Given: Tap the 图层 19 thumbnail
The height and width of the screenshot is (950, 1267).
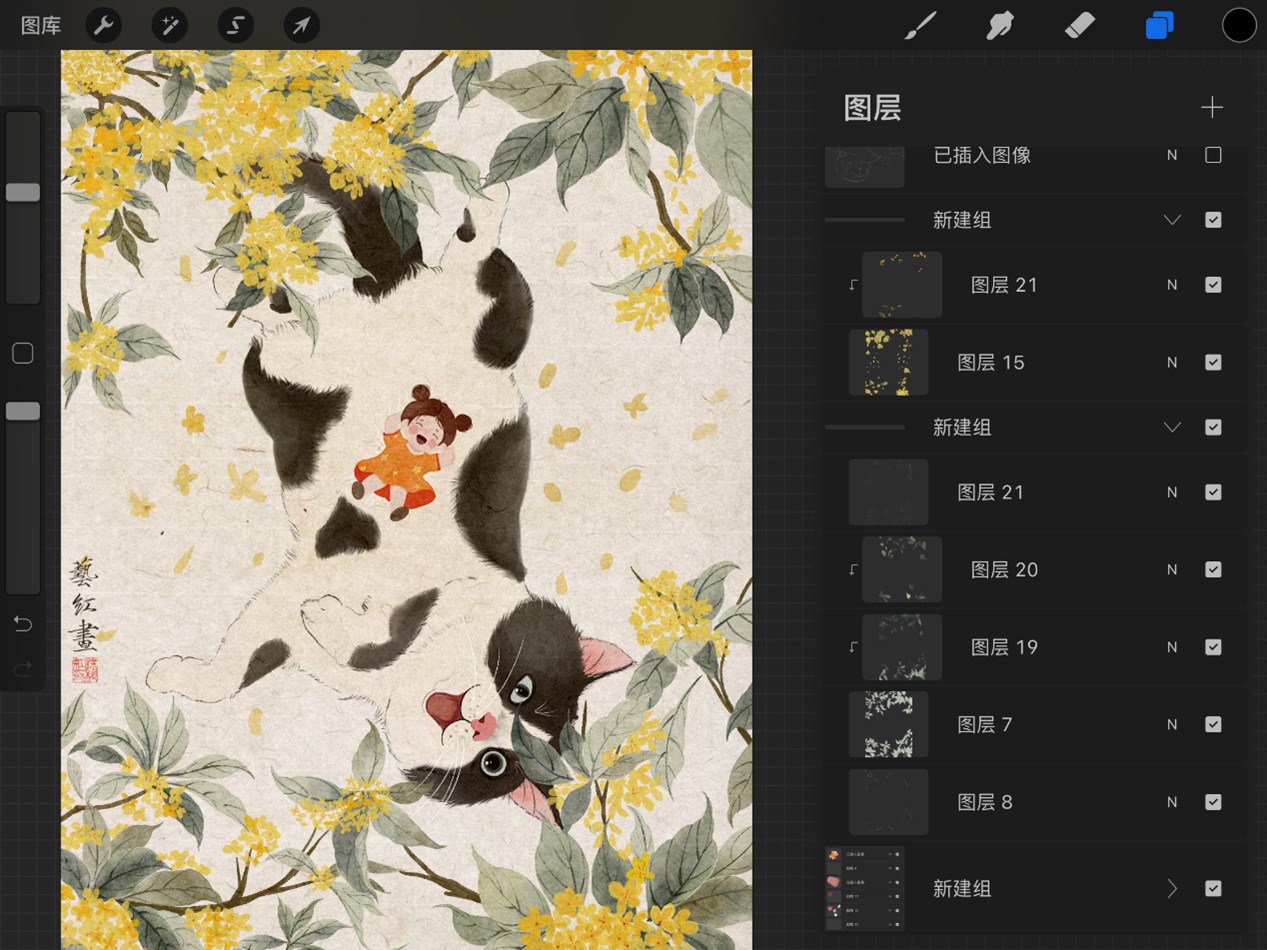Looking at the screenshot, I should pos(902,647).
